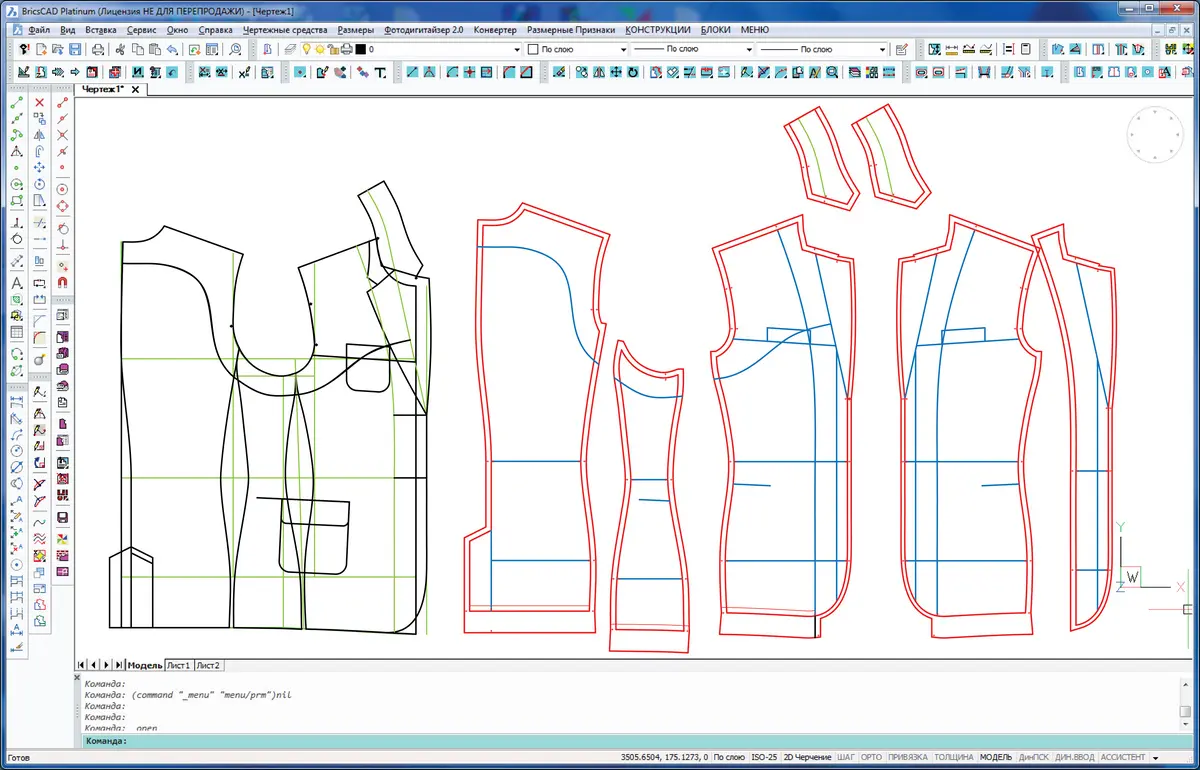Expand the layer name dropdown
Viewport: 1200px width, 770px height.
[x=516, y=49]
